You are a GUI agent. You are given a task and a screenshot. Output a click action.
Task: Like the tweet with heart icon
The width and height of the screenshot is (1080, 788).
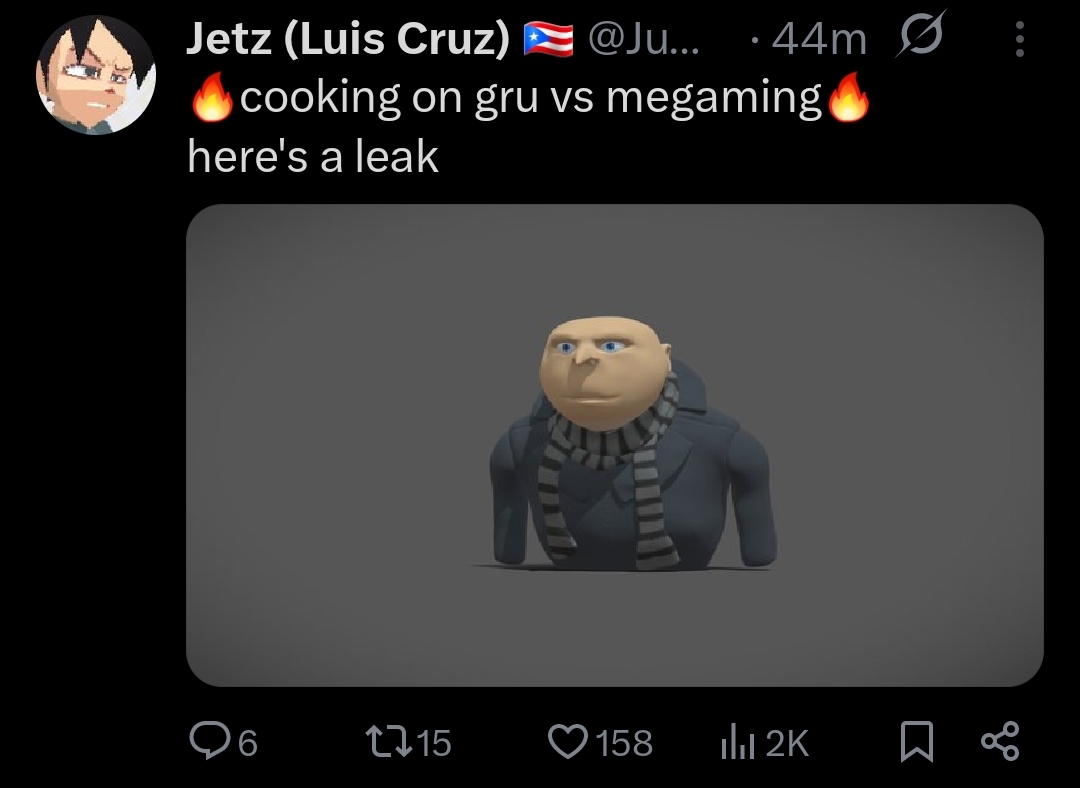pos(568,742)
